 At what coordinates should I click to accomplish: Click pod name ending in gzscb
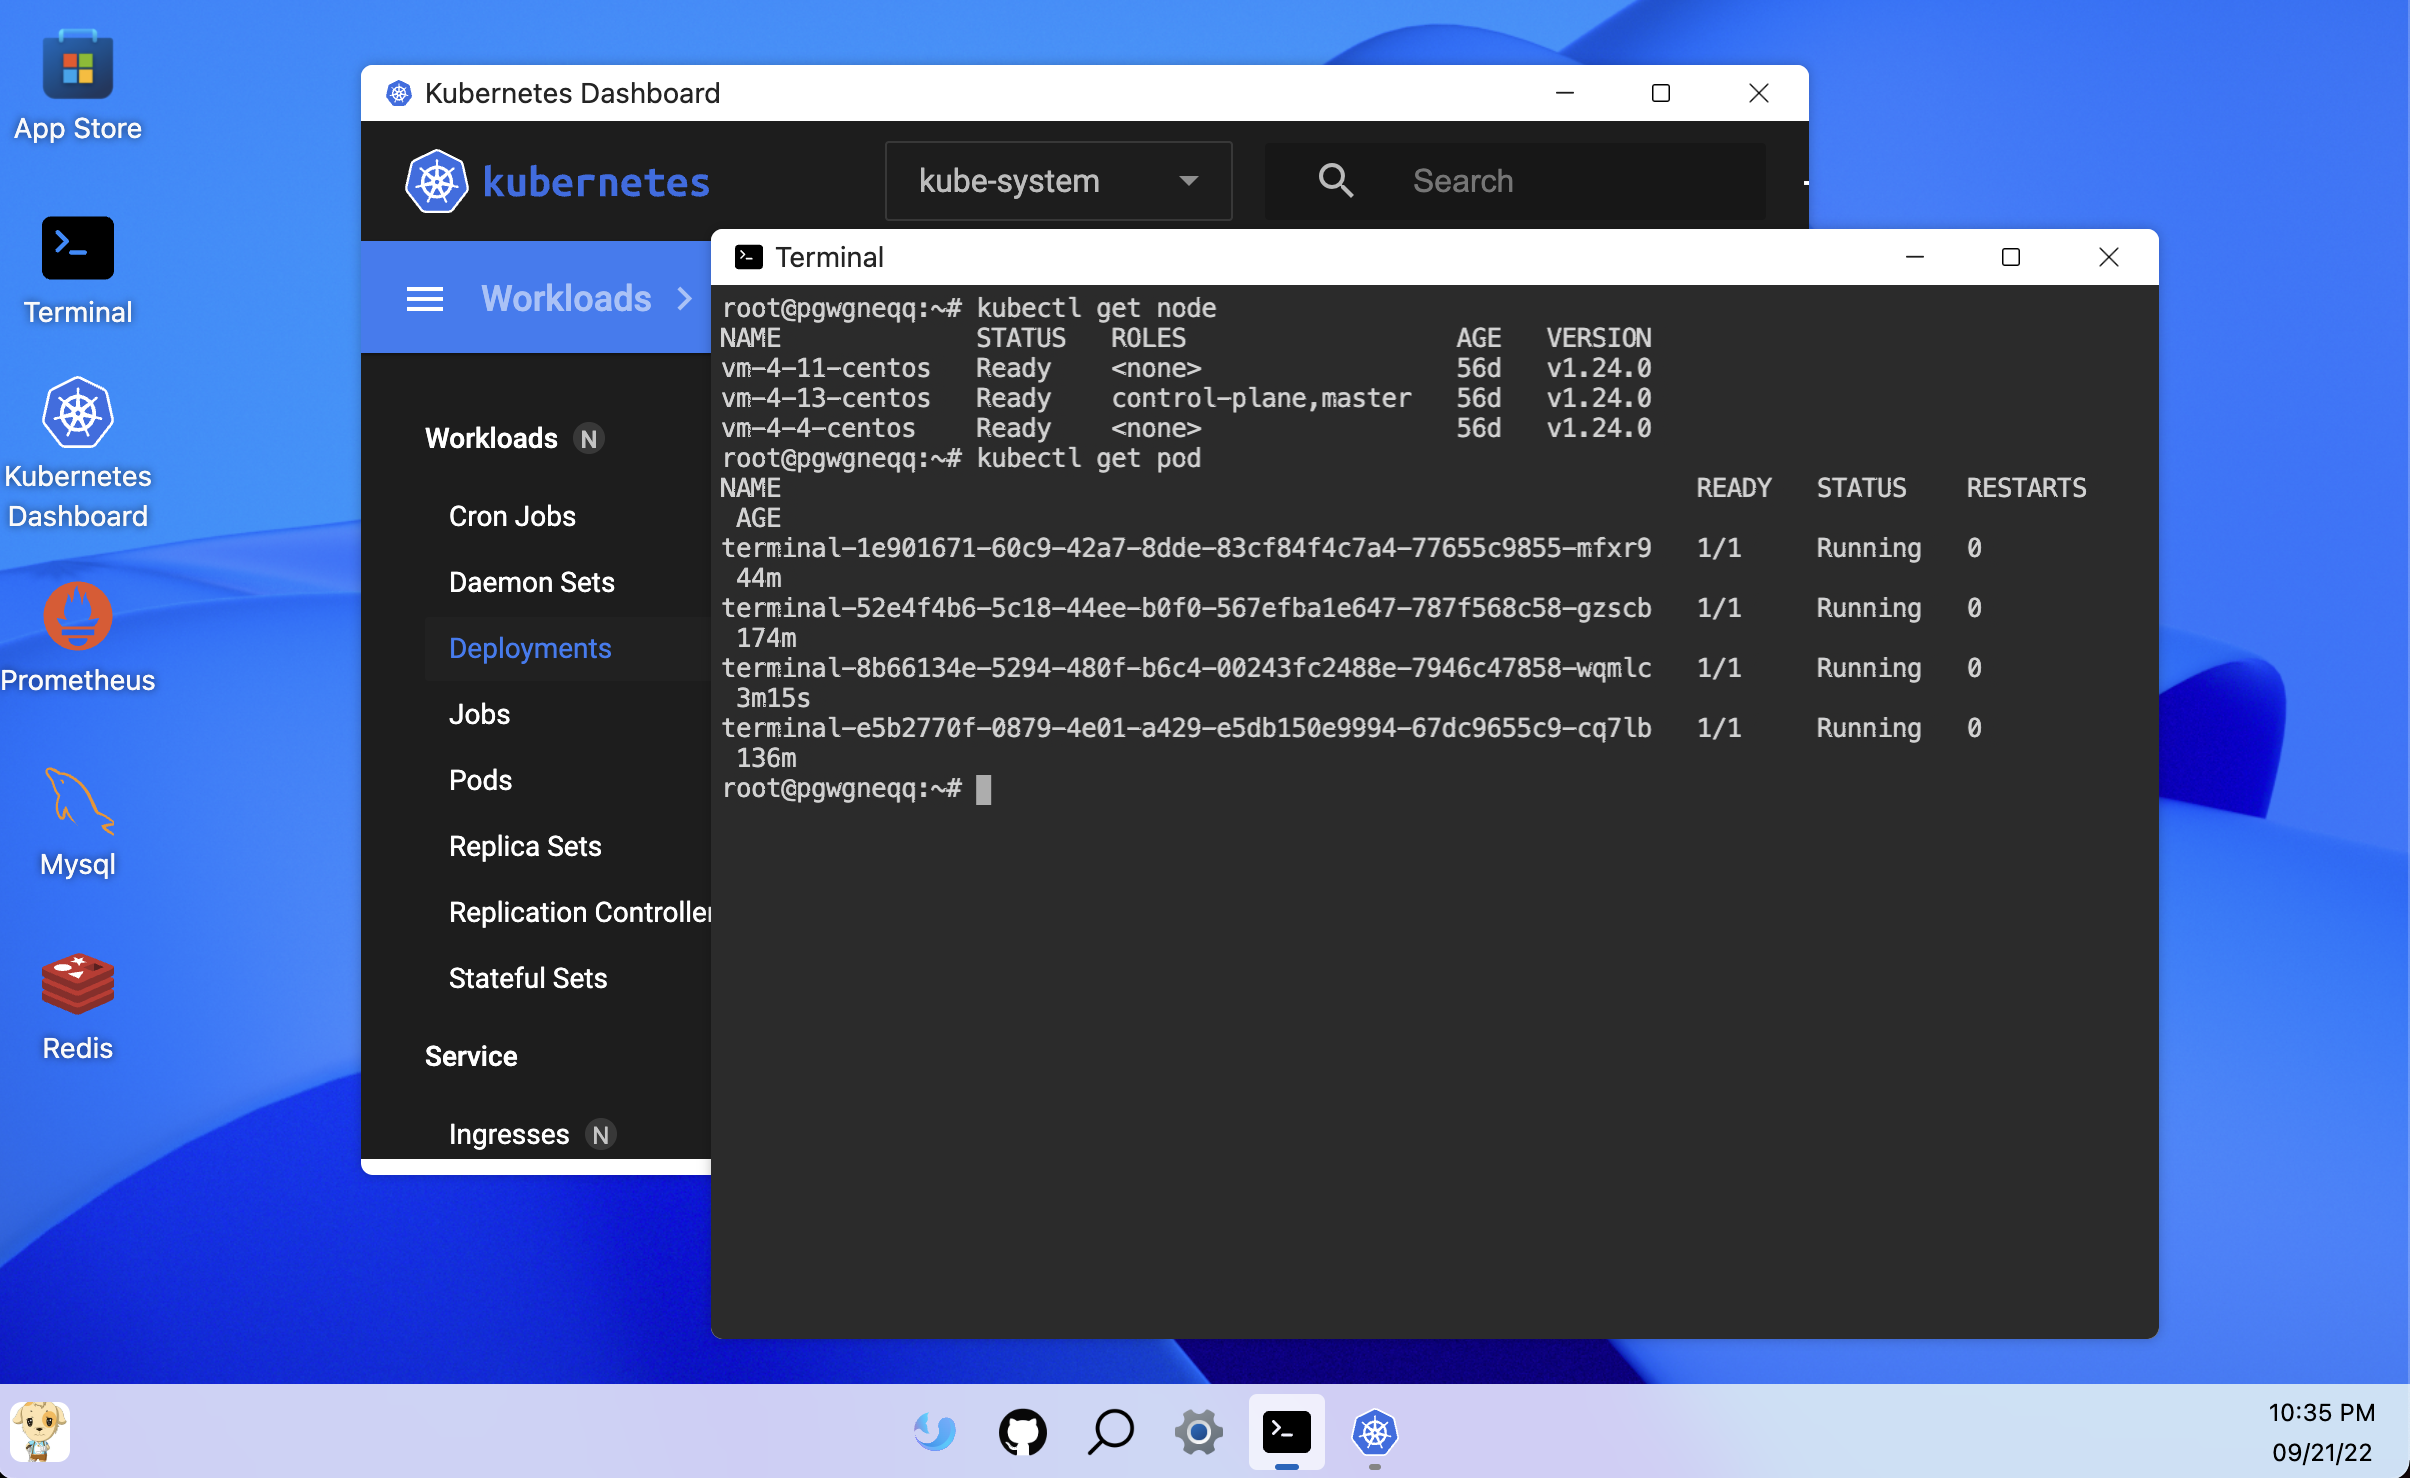tap(1186, 608)
